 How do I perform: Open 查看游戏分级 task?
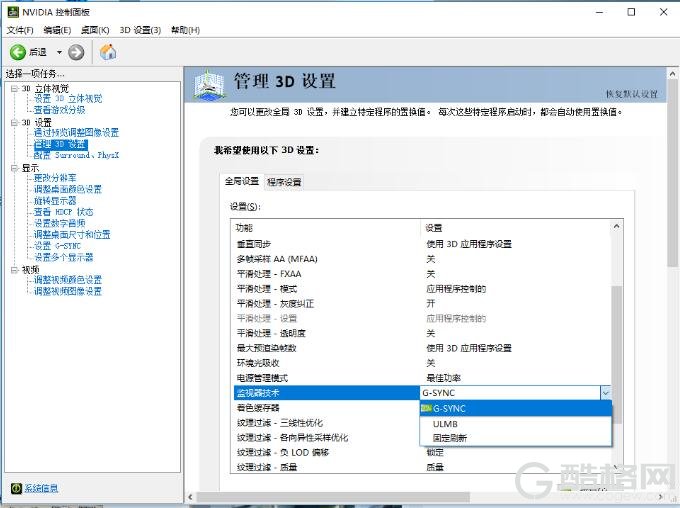59,110
